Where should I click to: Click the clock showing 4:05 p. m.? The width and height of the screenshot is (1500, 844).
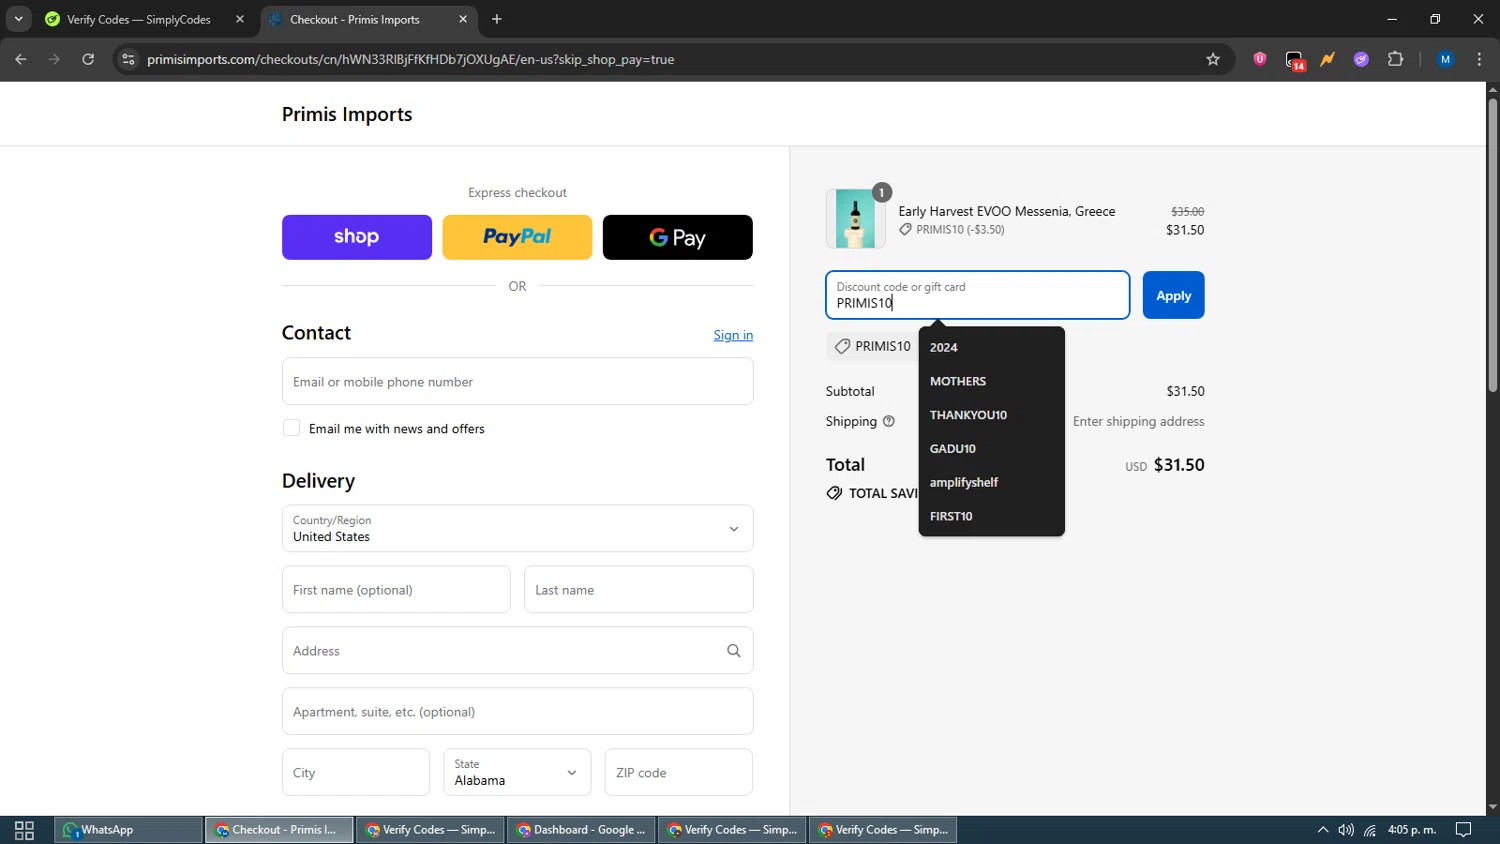click(1411, 830)
